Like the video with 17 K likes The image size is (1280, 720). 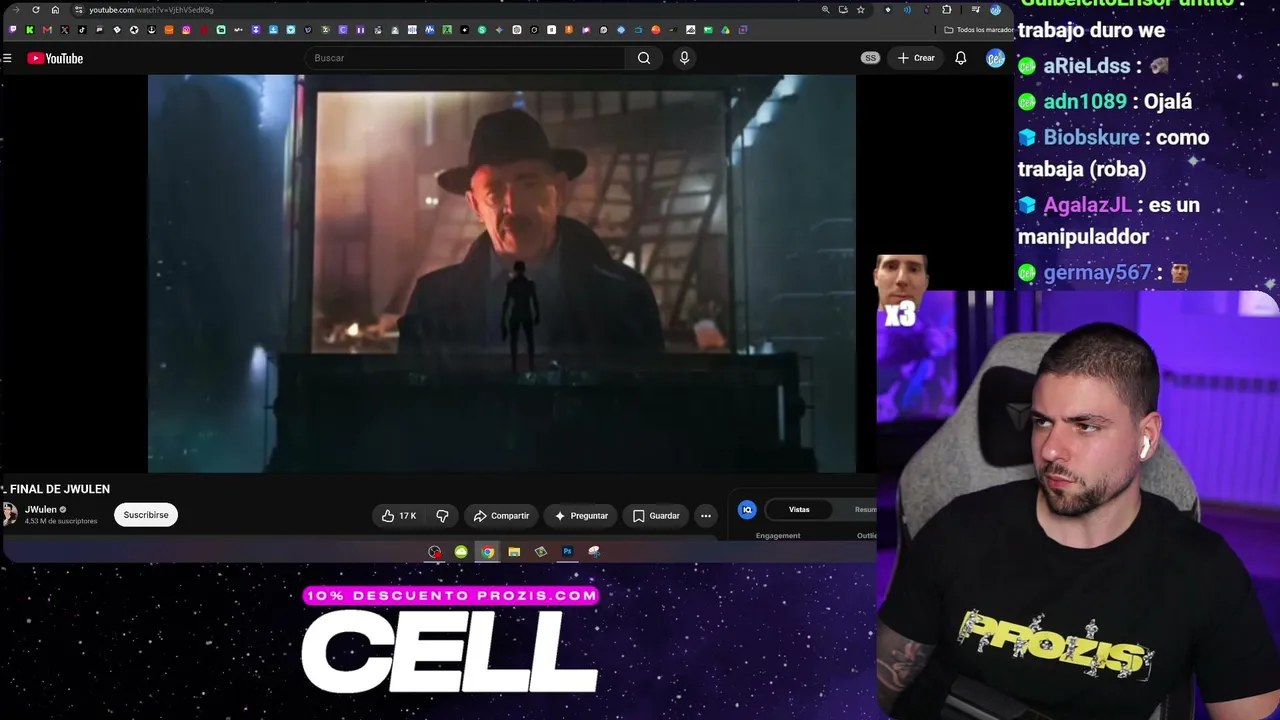tap(398, 516)
